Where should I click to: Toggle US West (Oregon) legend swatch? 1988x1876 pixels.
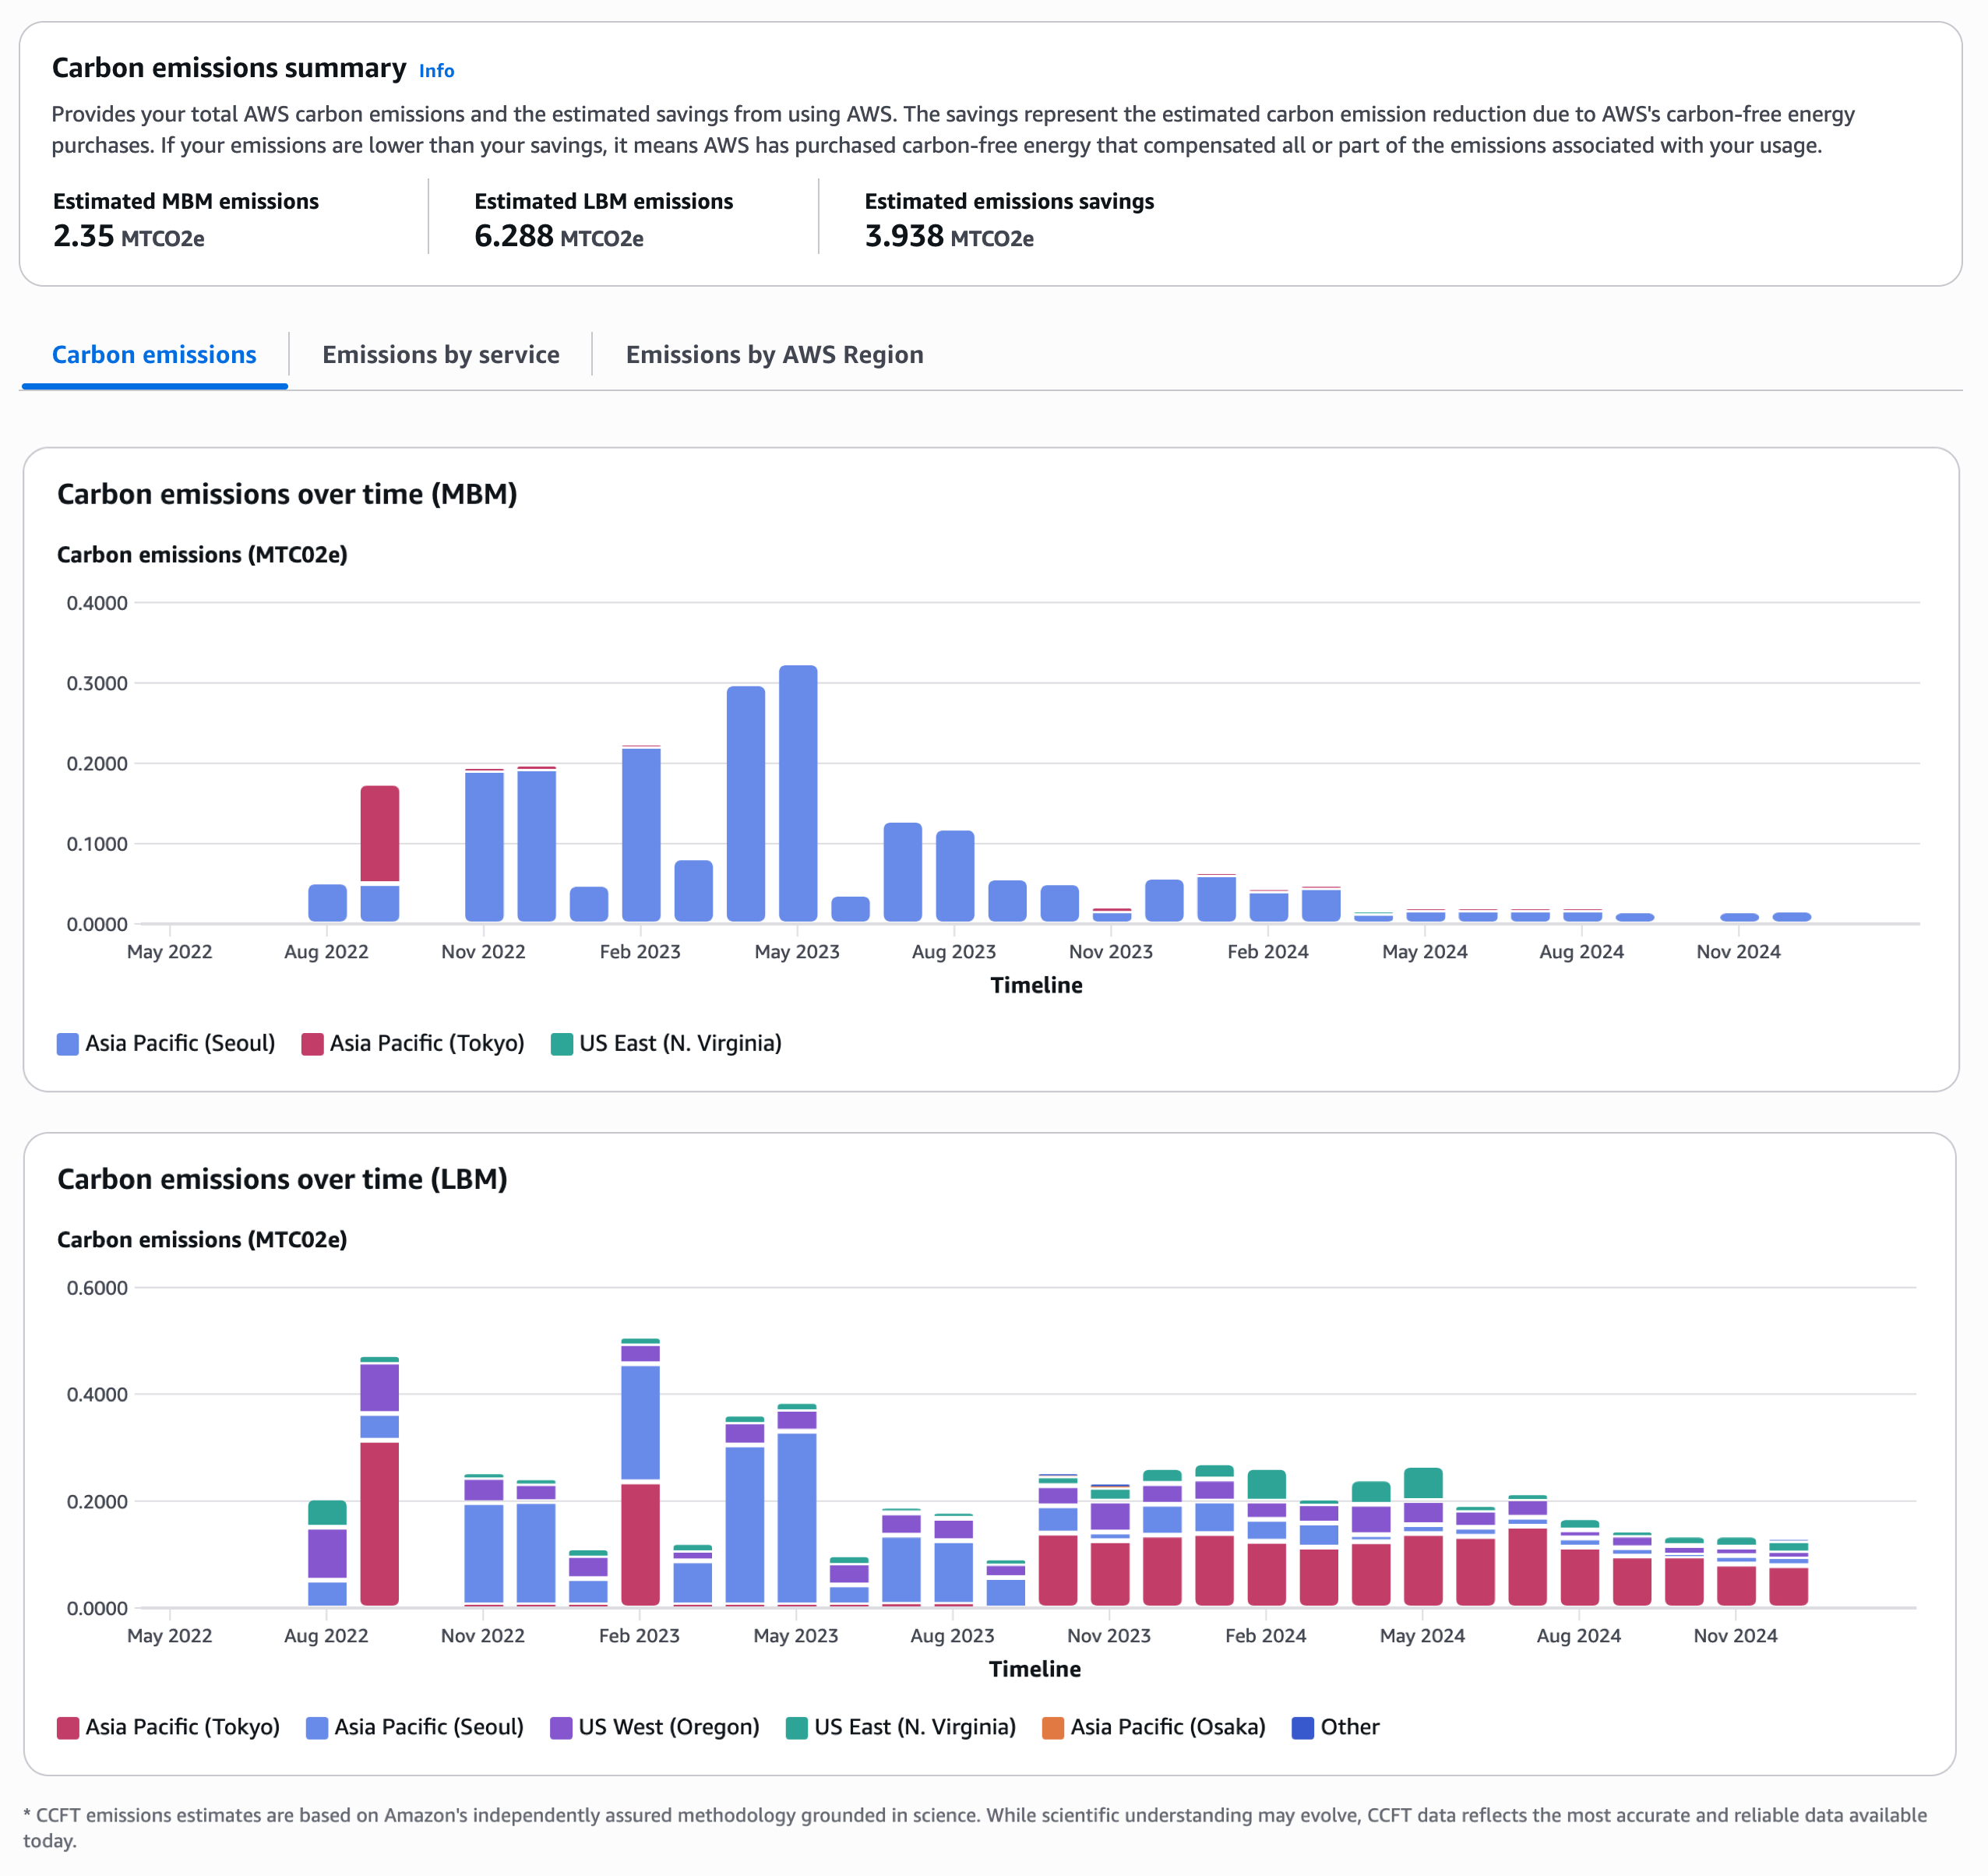point(561,1728)
